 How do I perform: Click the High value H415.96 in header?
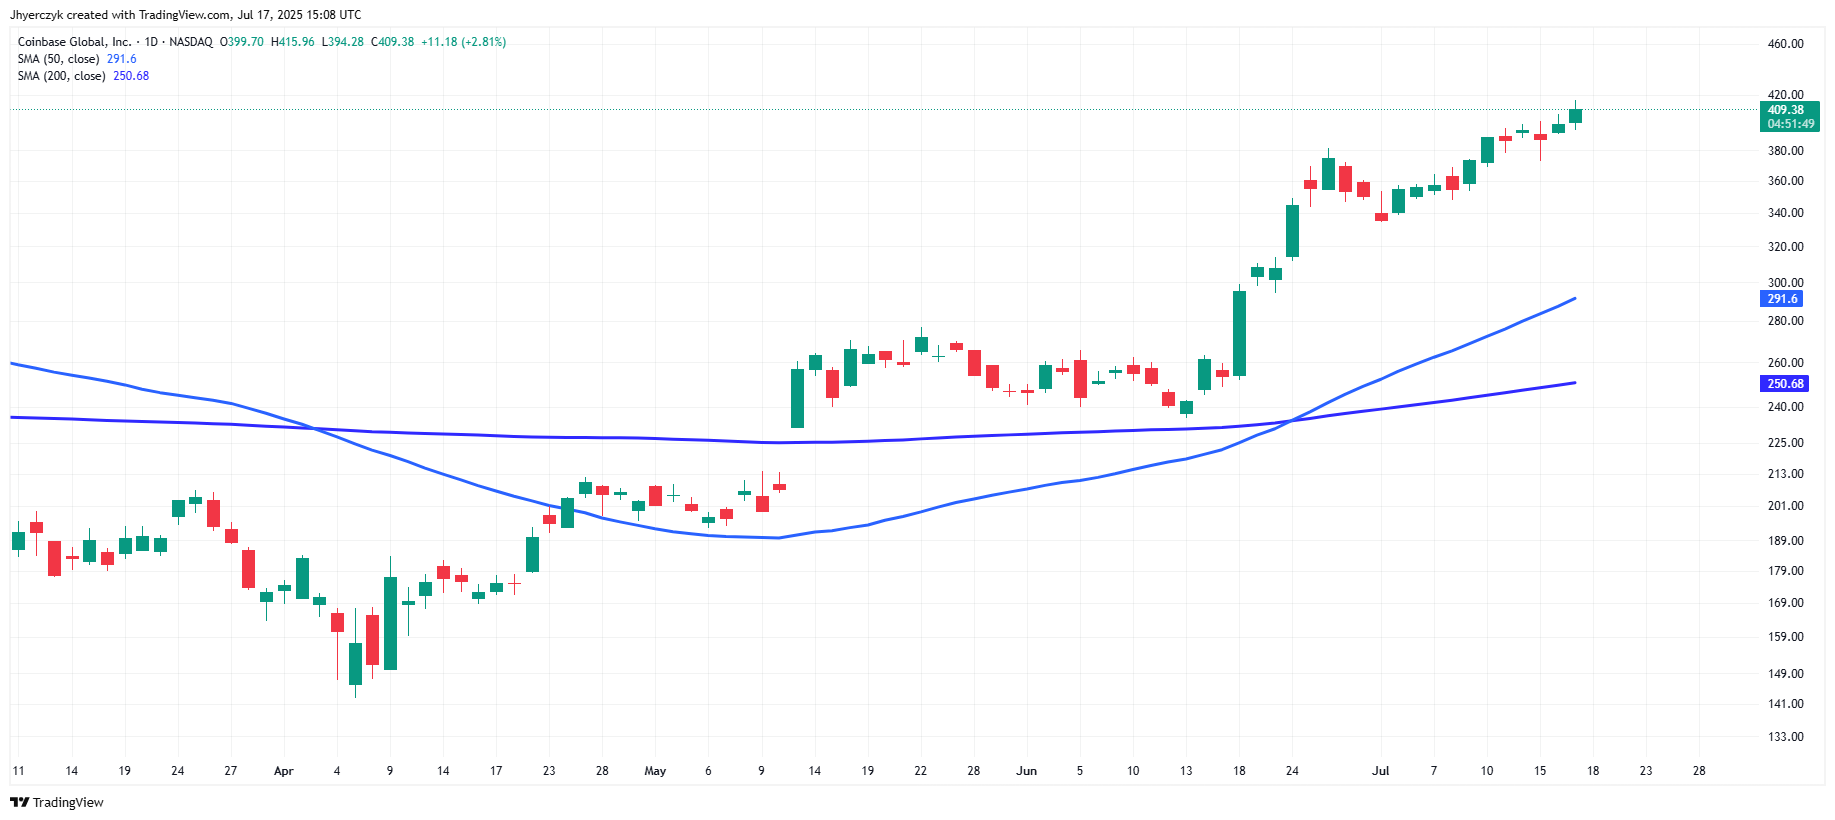pos(293,42)
